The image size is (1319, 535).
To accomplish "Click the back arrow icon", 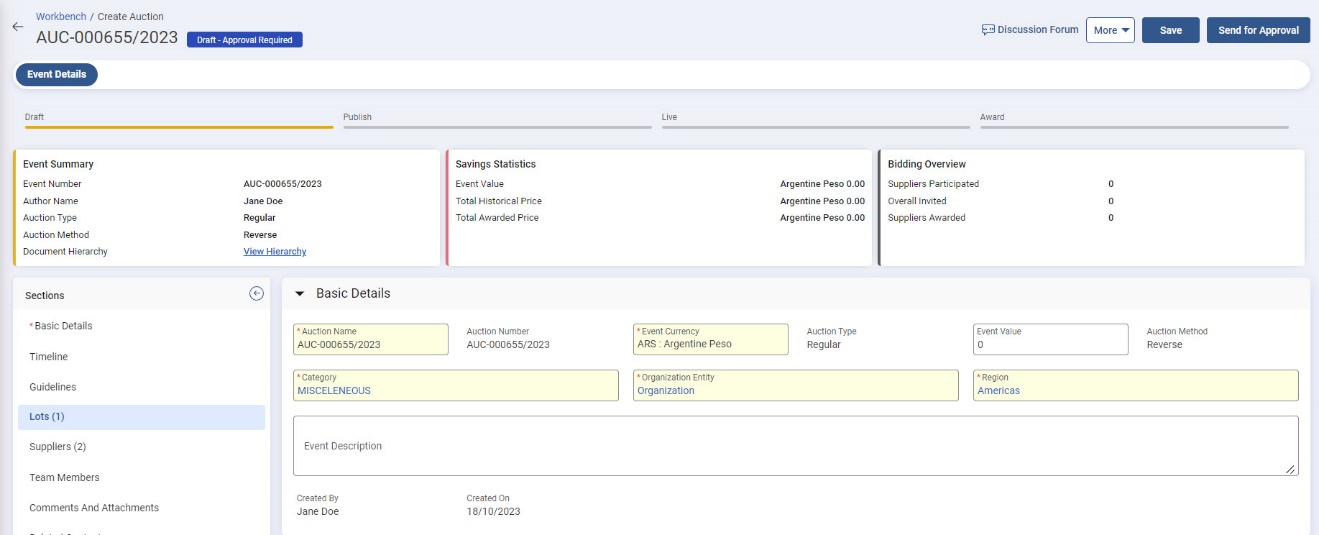I will [x=17, y=27].
